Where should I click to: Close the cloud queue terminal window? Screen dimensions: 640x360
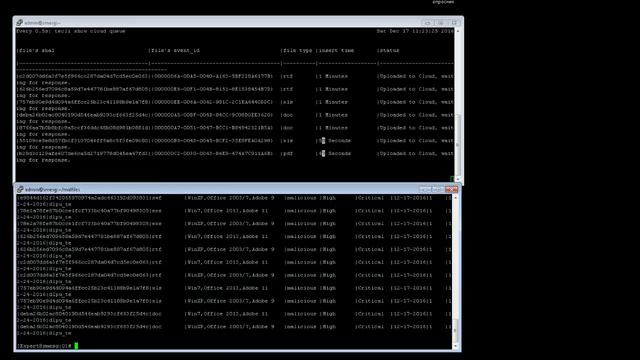tap(454, 23)
